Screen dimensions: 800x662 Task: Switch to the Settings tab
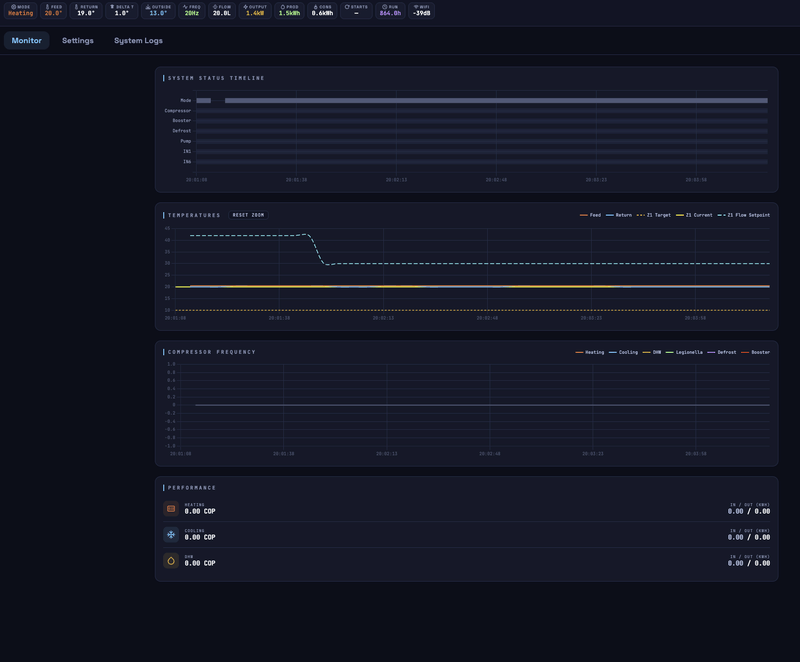77,41
